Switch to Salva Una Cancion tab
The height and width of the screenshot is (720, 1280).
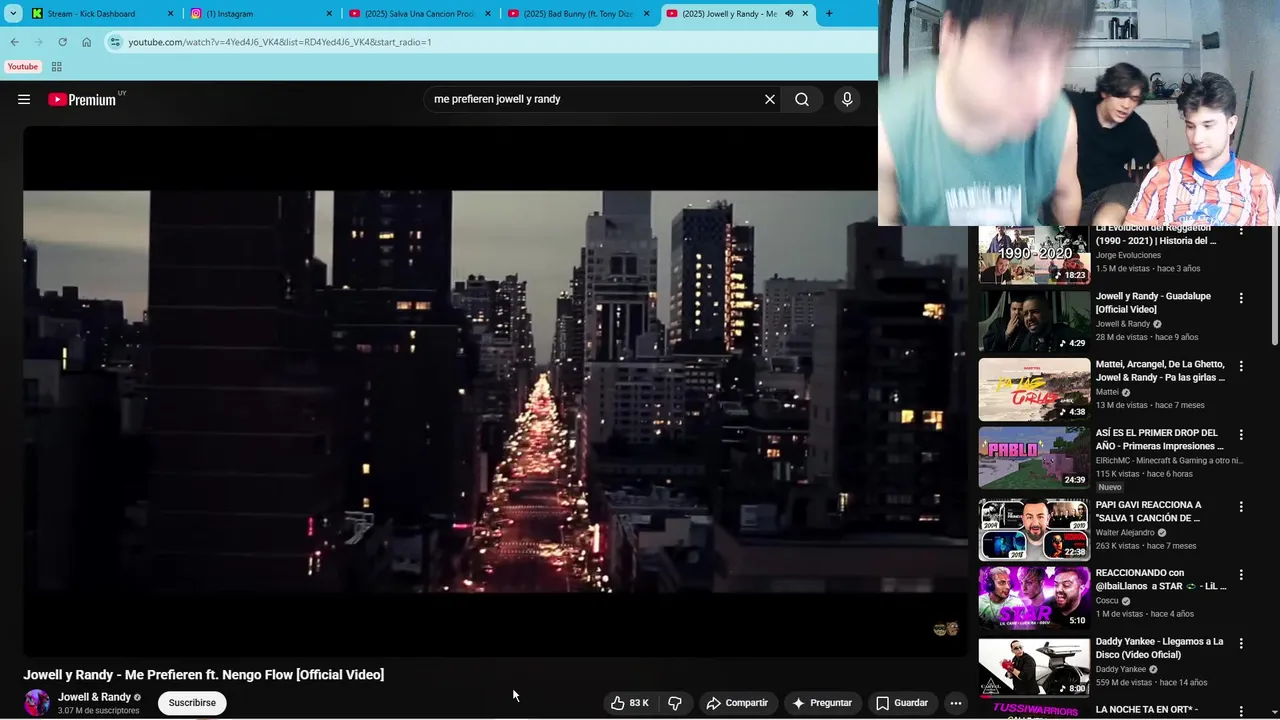(x=420, y=14)
